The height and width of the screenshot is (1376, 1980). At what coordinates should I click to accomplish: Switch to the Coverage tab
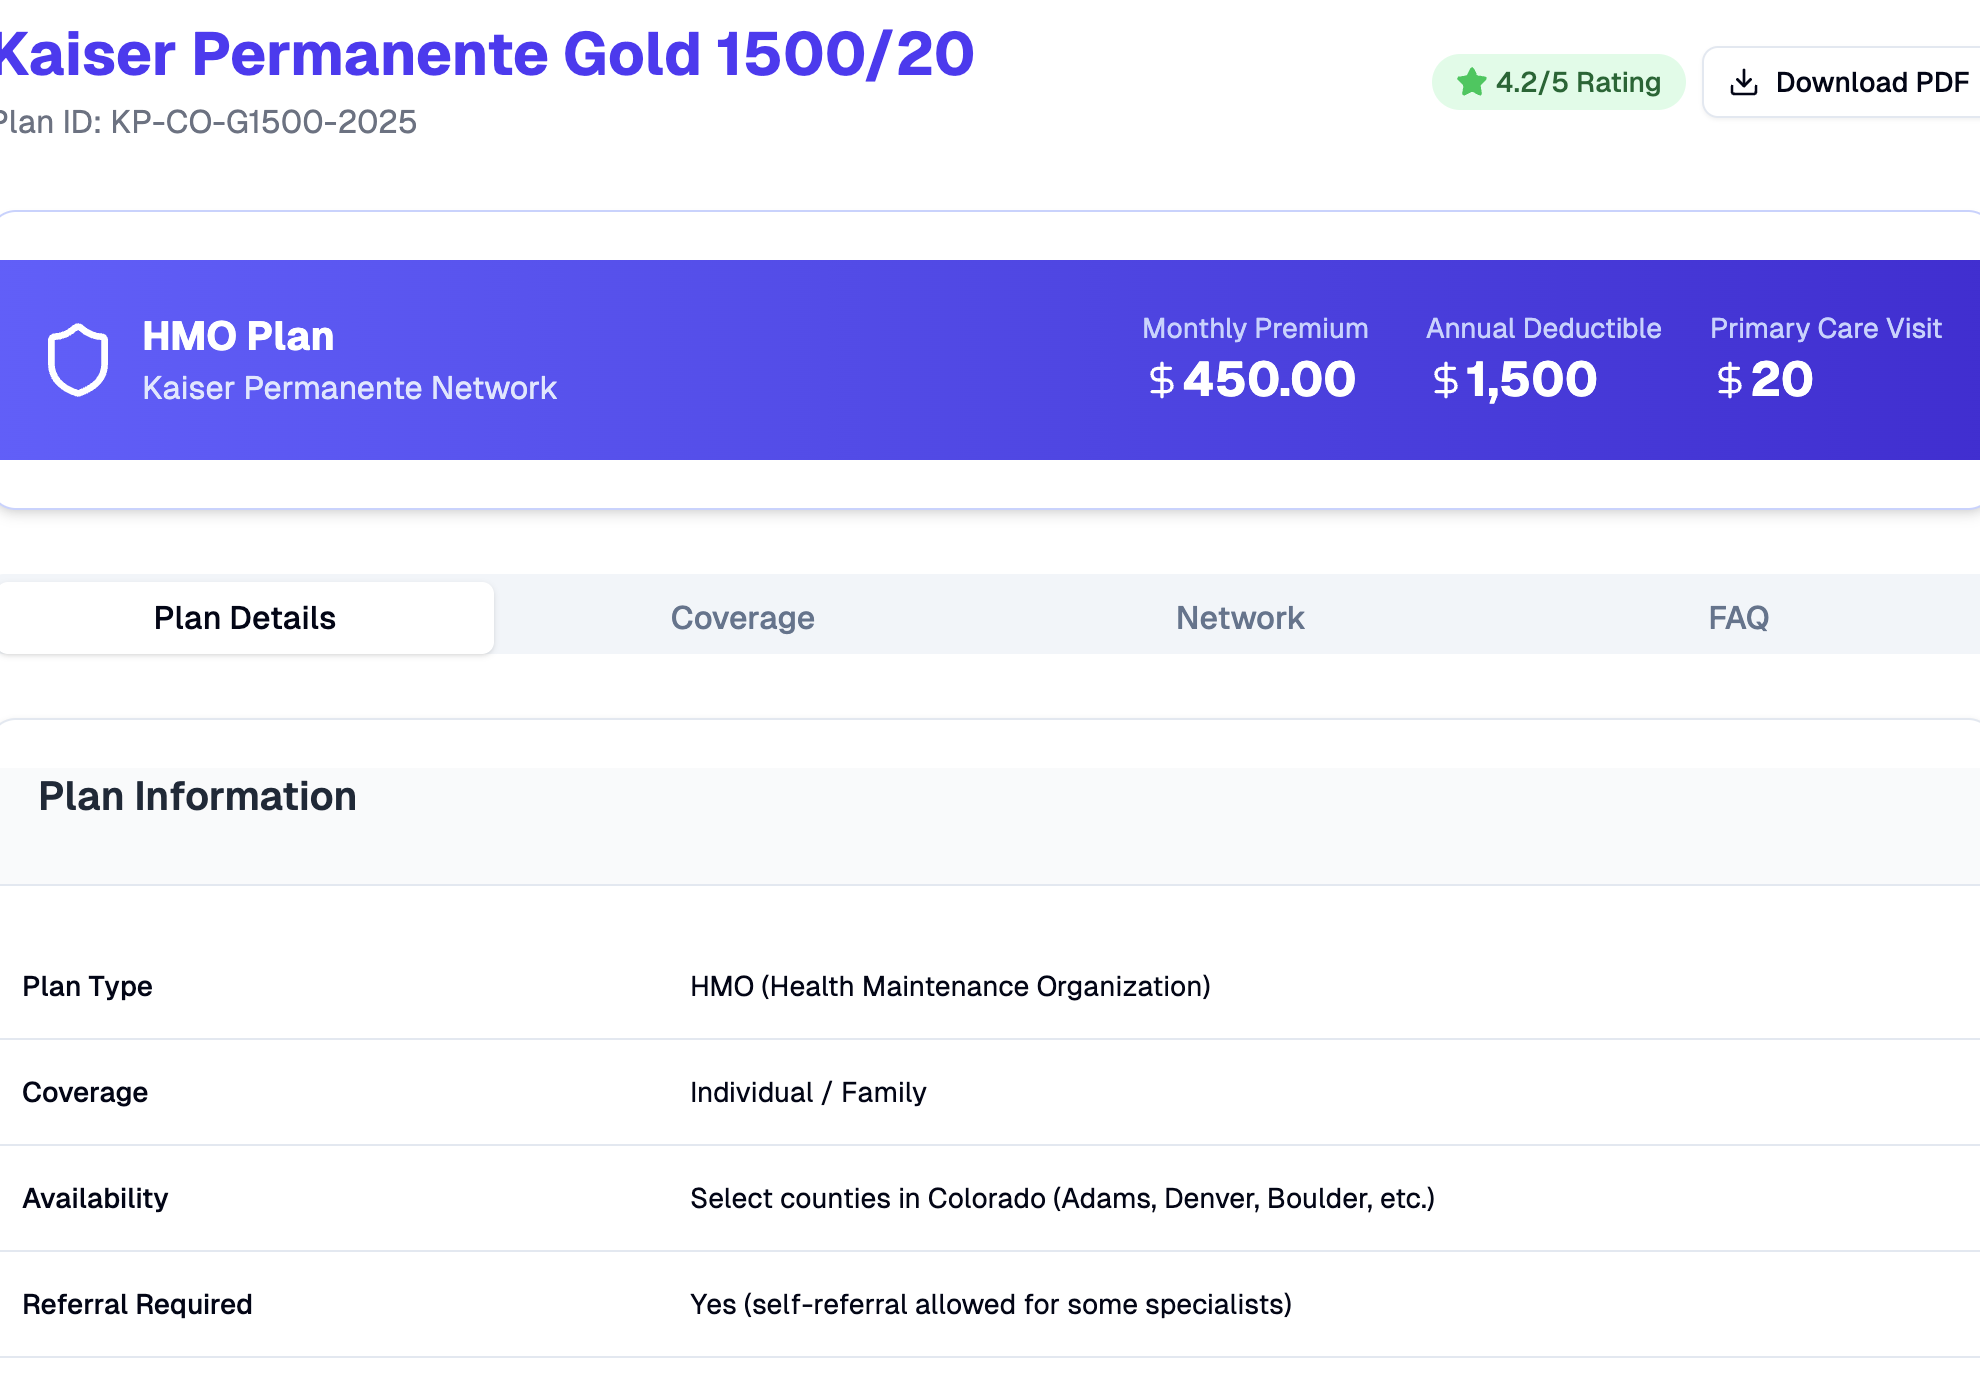(742, 618)
